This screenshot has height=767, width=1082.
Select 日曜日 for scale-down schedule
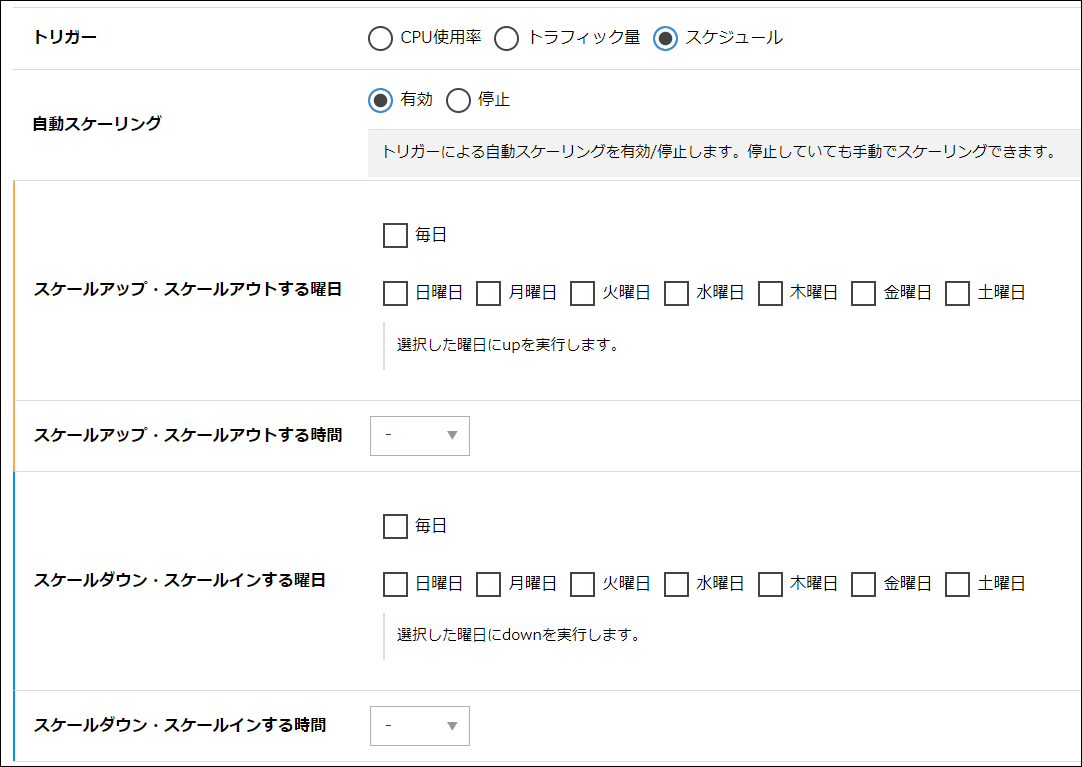tap(395, 584)
